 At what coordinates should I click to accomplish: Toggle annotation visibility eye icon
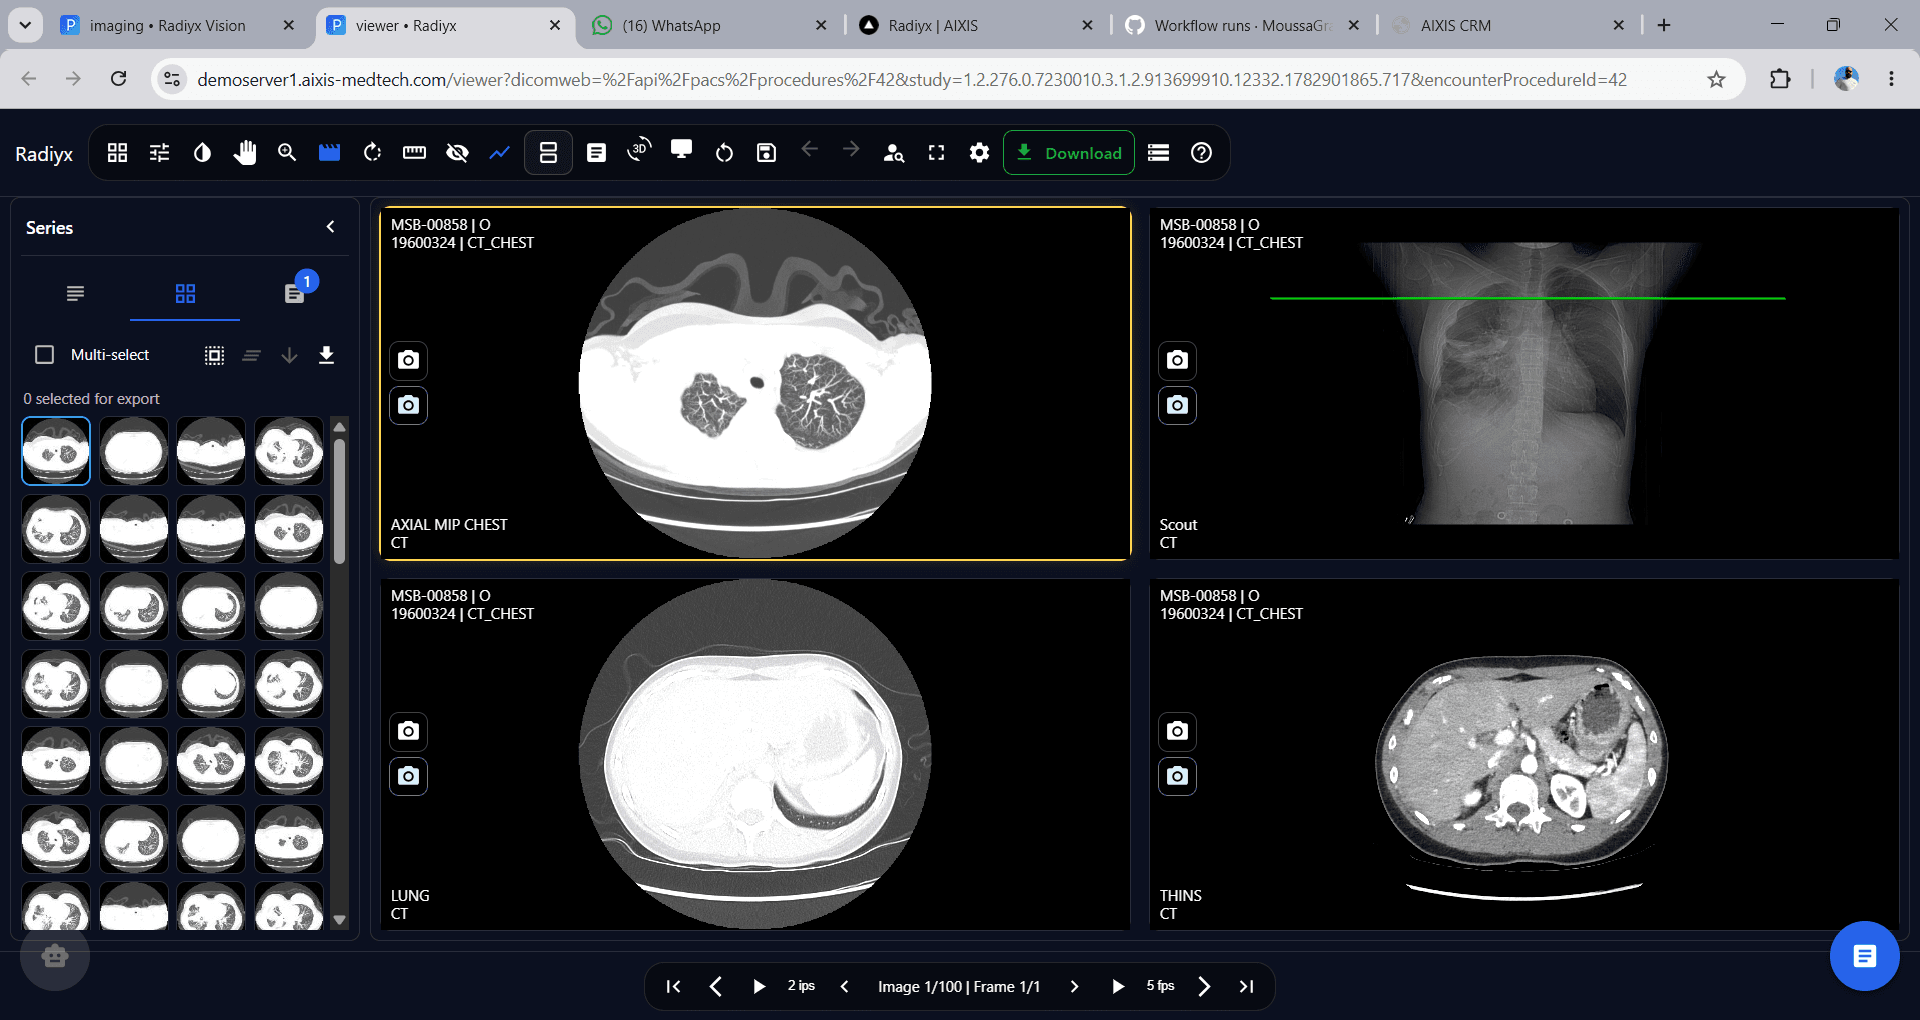coord(457,153)
